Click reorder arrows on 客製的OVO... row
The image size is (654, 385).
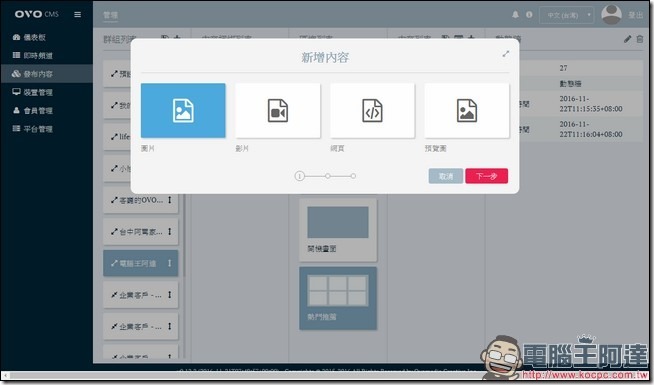[170, 200]
